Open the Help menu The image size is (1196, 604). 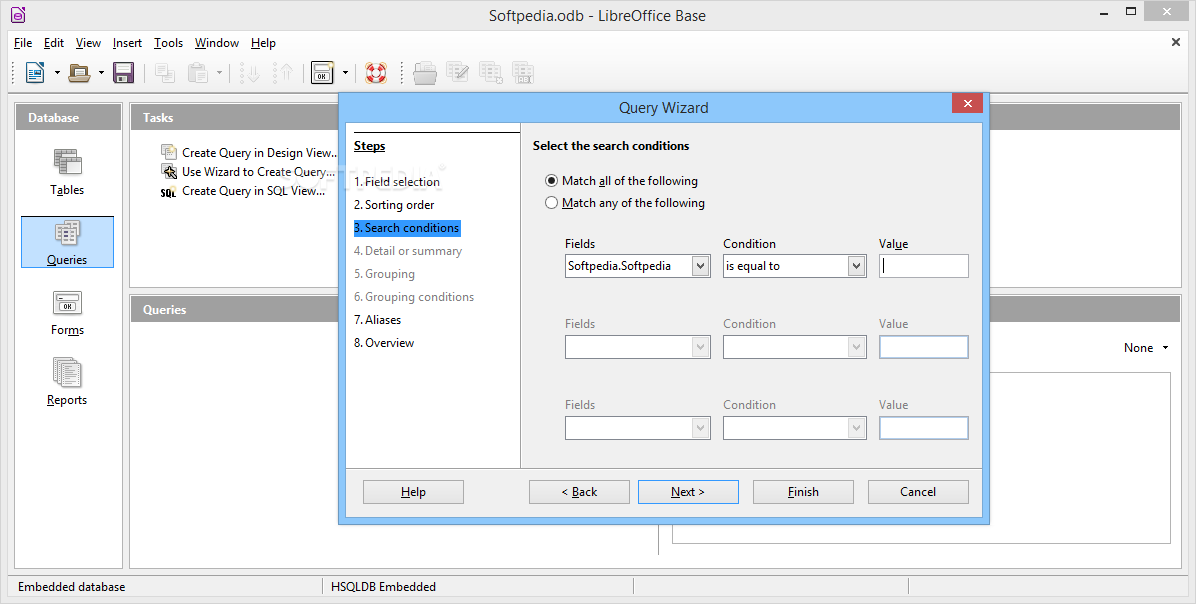263,43
